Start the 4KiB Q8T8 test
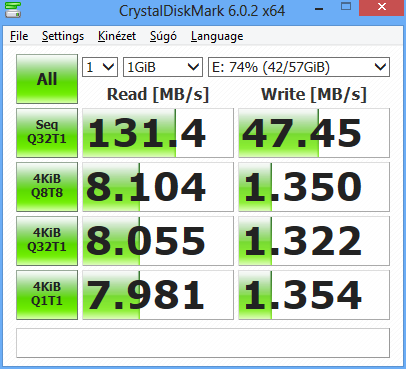This screenshot has height=369, width=406. [x=47, y=187]
